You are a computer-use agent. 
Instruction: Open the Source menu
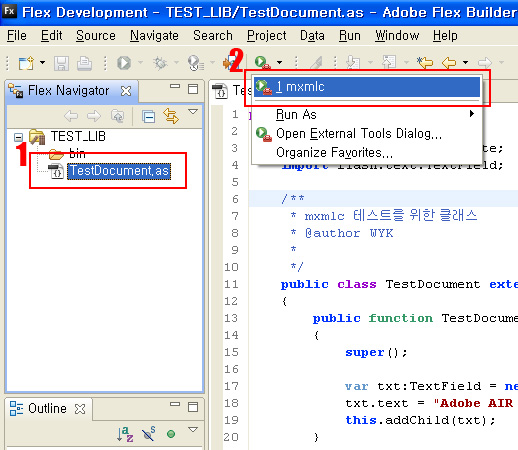point(96,35)
